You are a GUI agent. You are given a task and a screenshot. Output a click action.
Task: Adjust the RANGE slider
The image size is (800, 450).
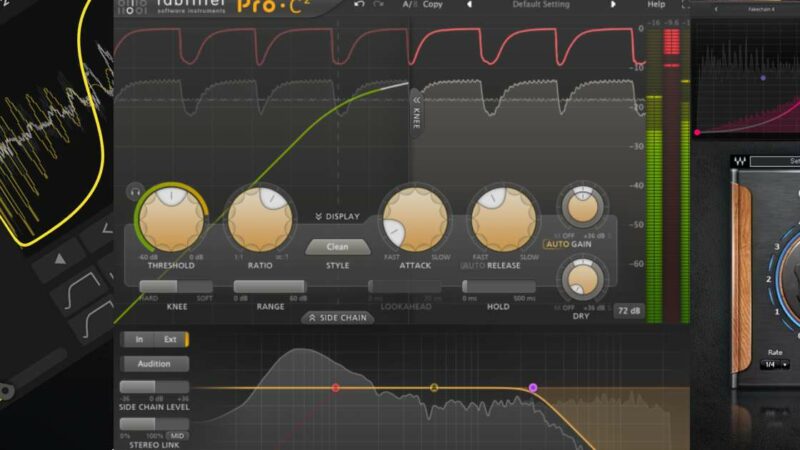pyautogui.click(x=270, y=286)
